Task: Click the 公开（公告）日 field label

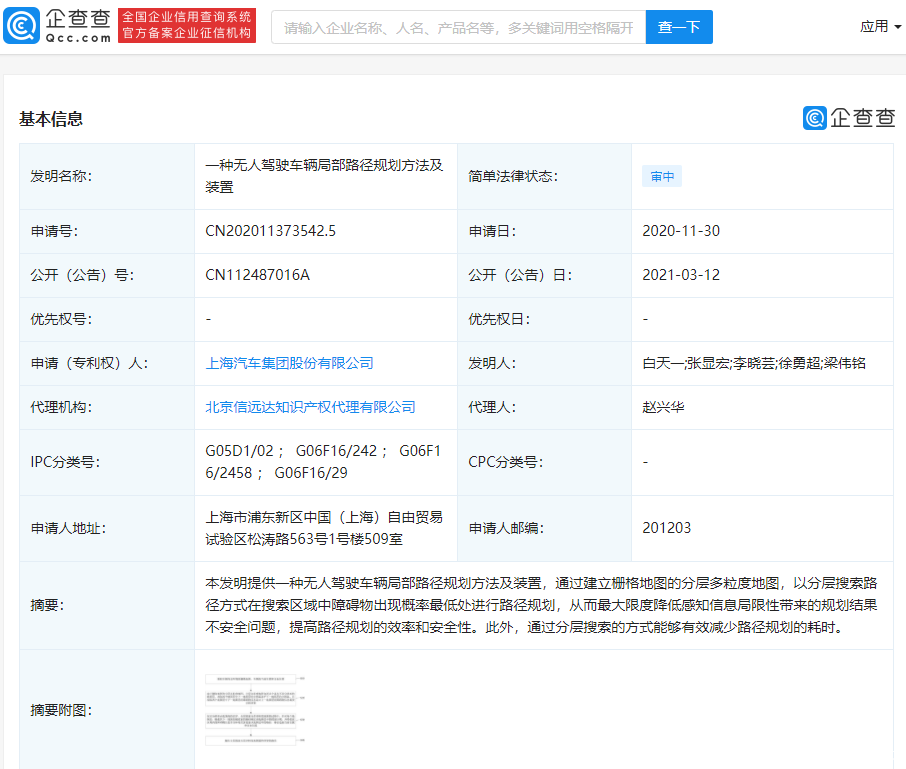Action: [520, 275]
